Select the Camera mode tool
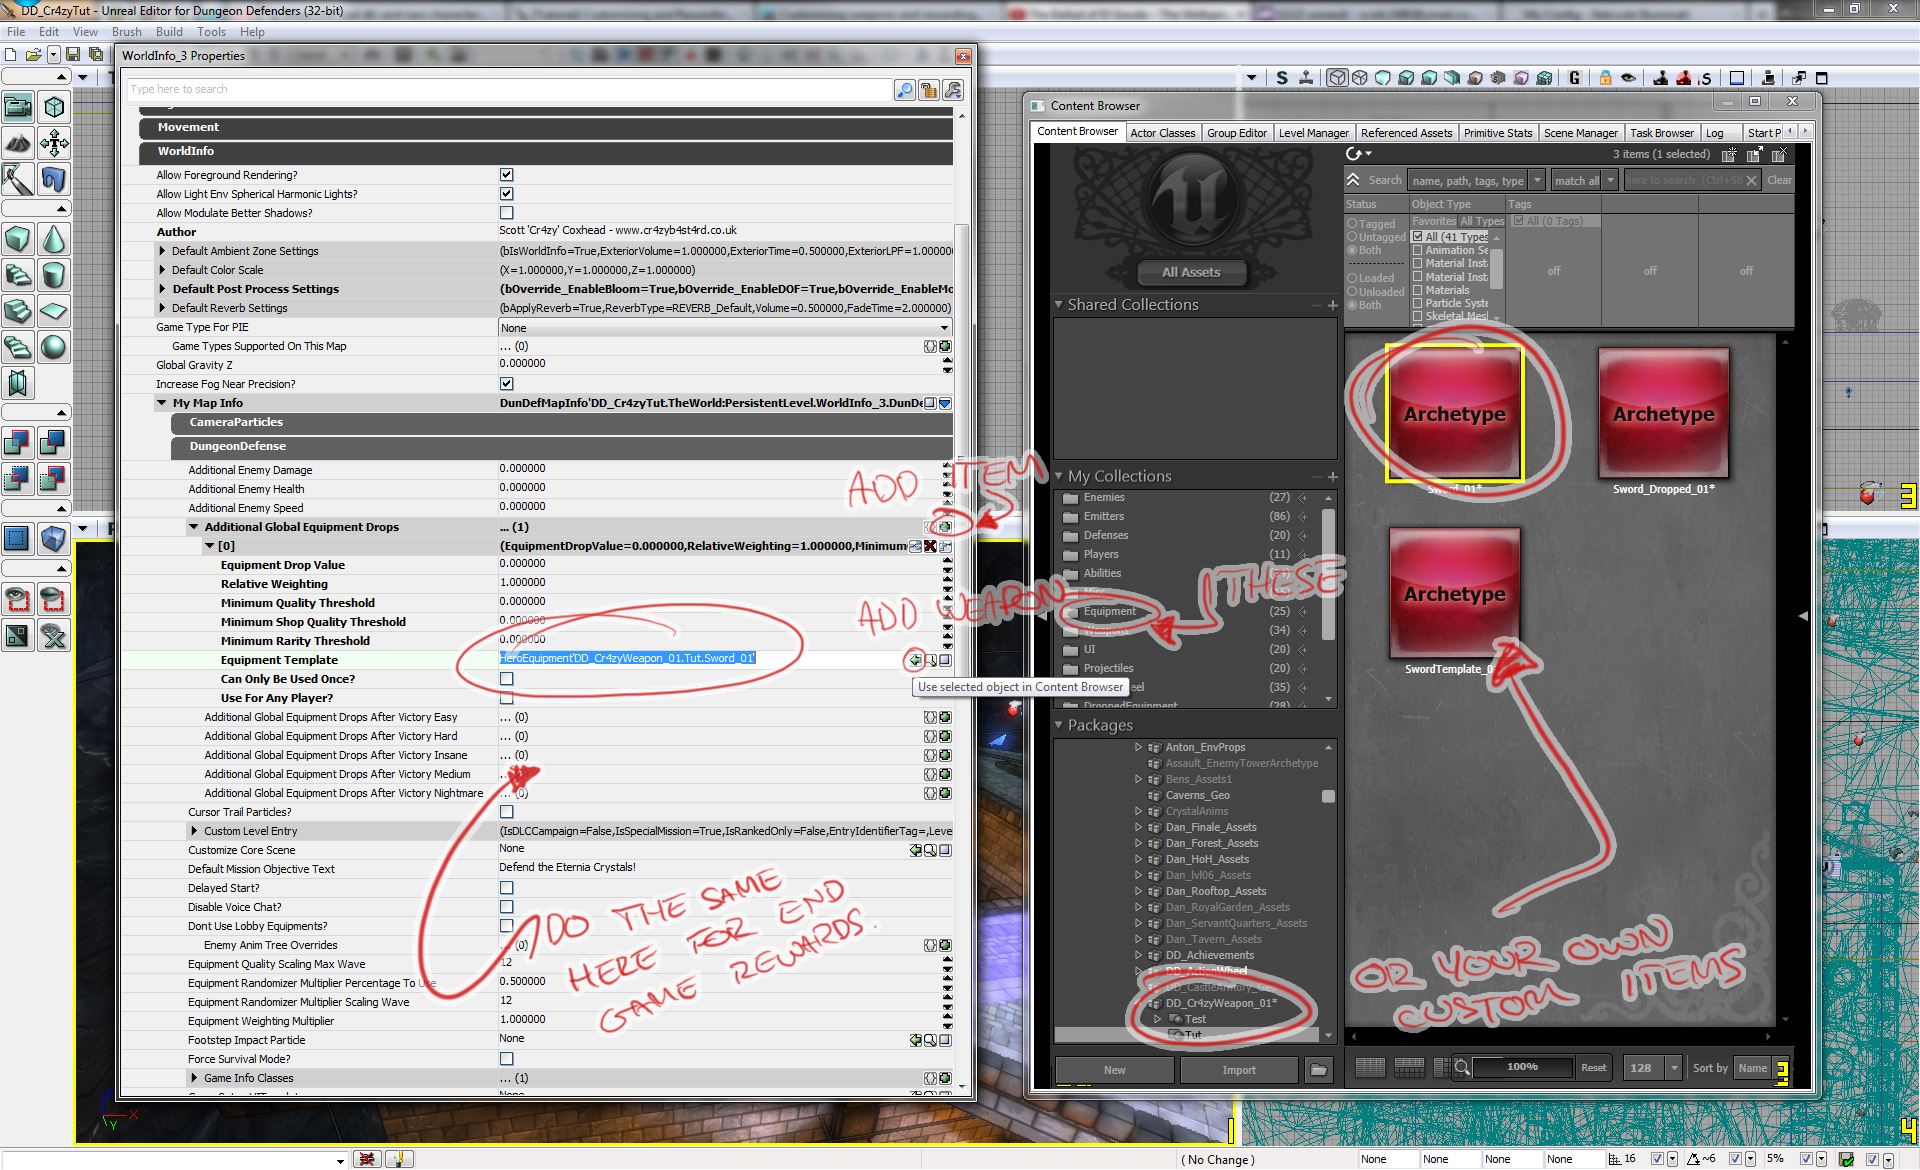Image resolution: width=1920 pixels, height=1170 pixels. pyautogui.click(x=18, y=106)
